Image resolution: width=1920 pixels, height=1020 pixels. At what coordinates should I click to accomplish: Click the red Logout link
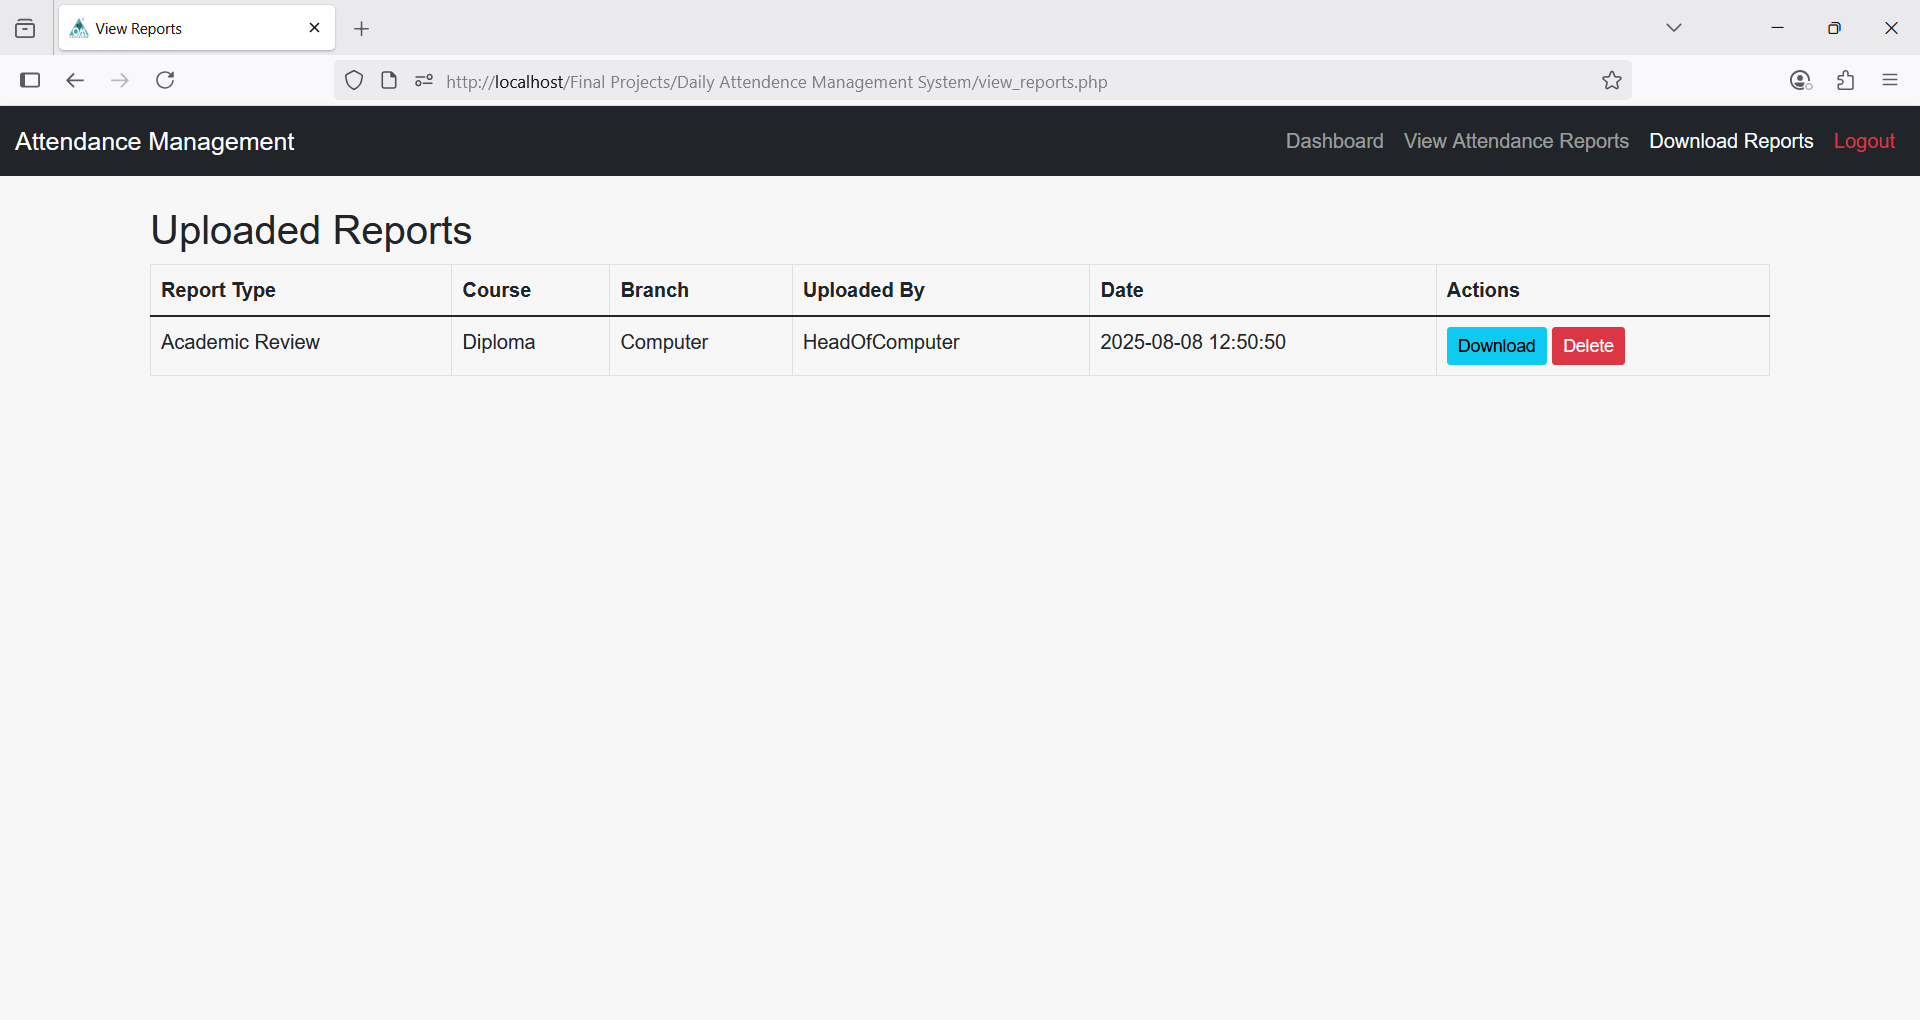(x=1864, y=141)
